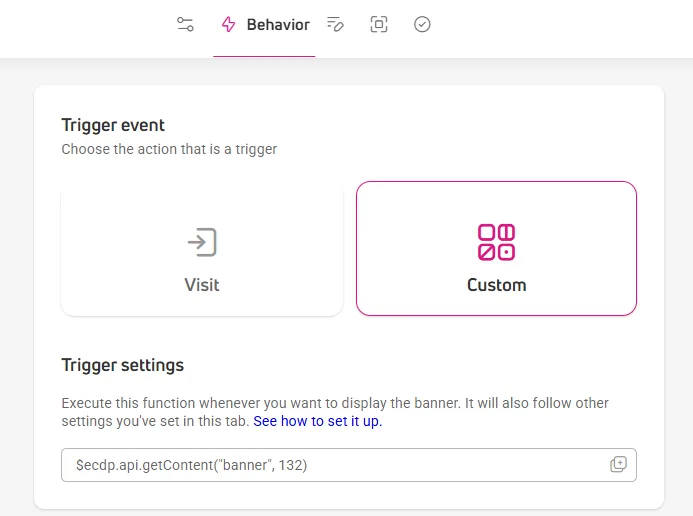Click the Execute this function description paragraph
Image resolution: width=693 pixels, height=516 pixels.
click(335, 412)
